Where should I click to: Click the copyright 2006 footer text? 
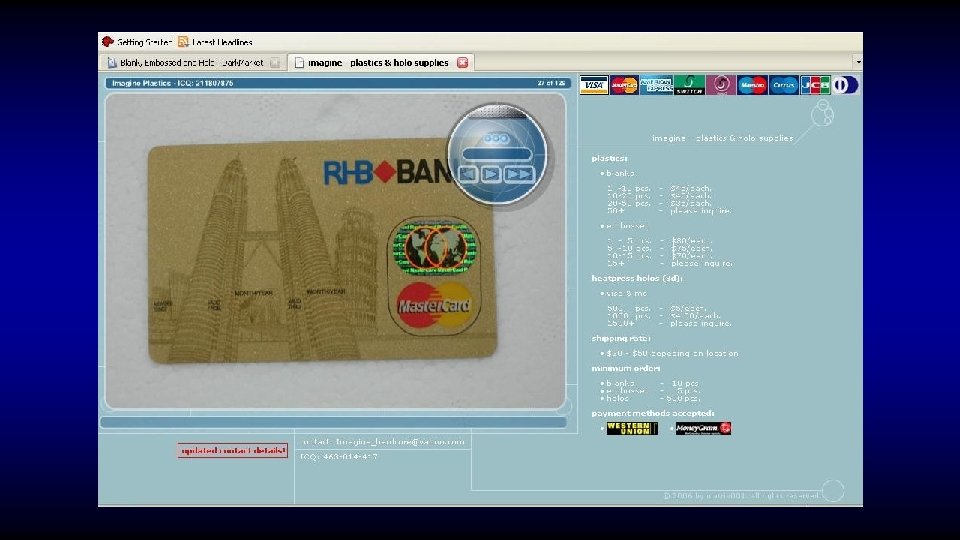[x=742, y=495]
